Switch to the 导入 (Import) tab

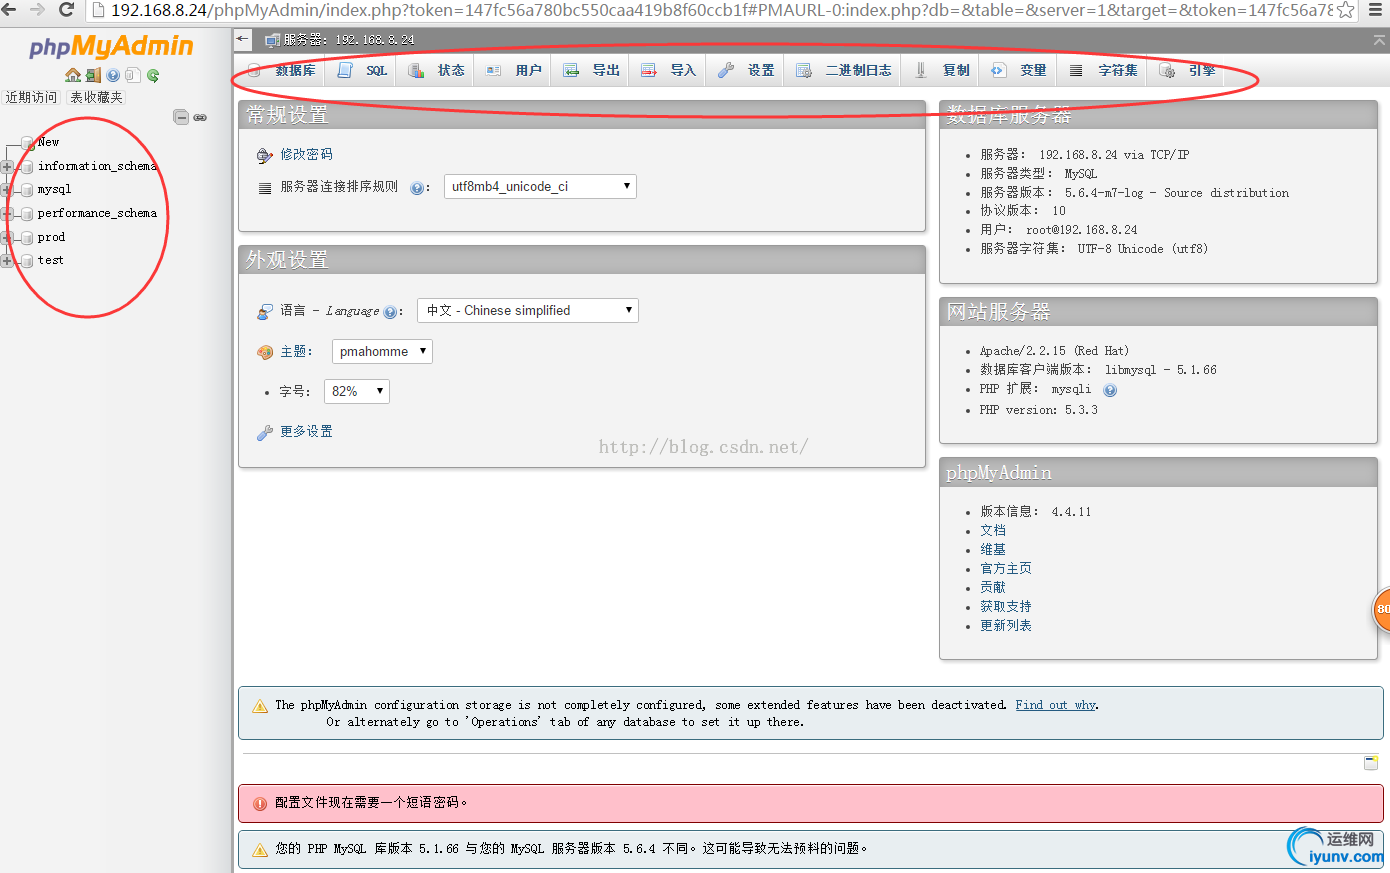668,71
